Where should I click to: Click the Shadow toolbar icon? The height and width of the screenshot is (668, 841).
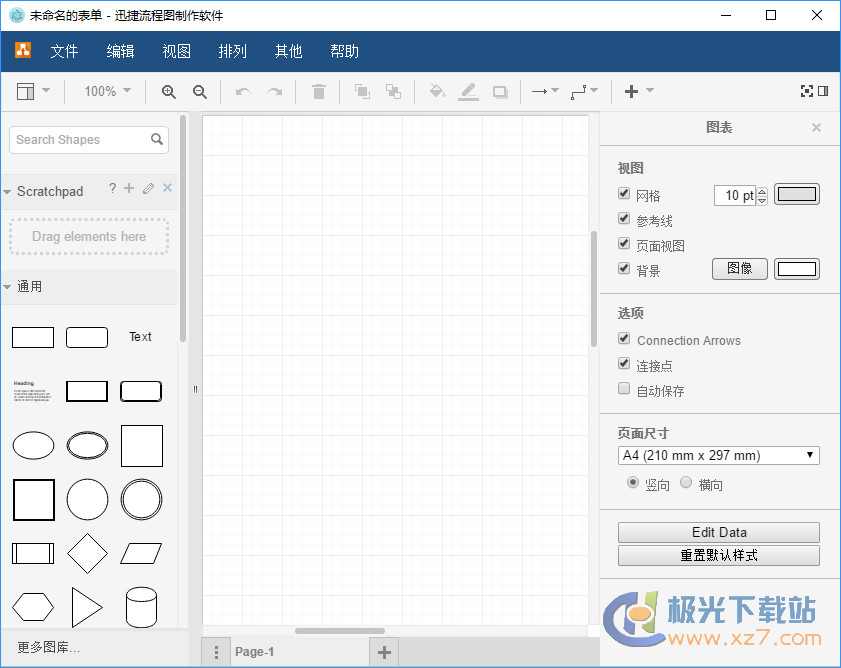[x=499, y=91]
